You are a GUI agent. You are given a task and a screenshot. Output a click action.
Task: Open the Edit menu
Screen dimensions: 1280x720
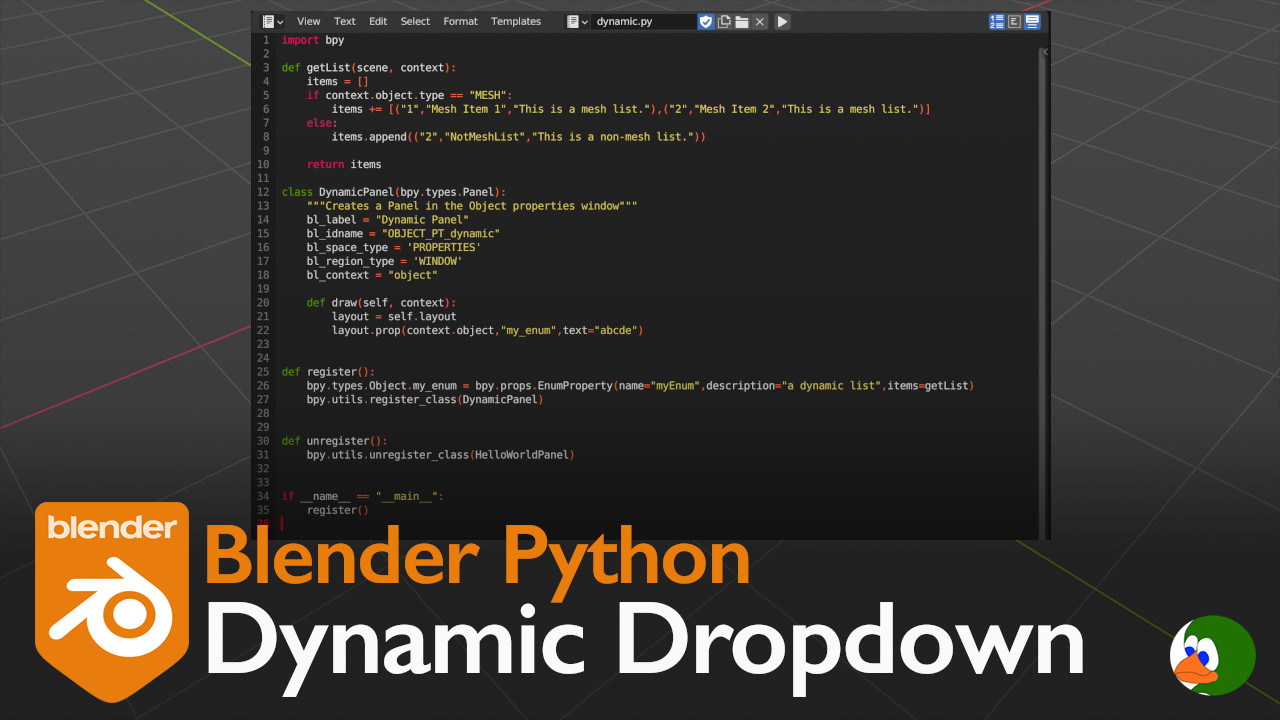[x=378, y=21]
